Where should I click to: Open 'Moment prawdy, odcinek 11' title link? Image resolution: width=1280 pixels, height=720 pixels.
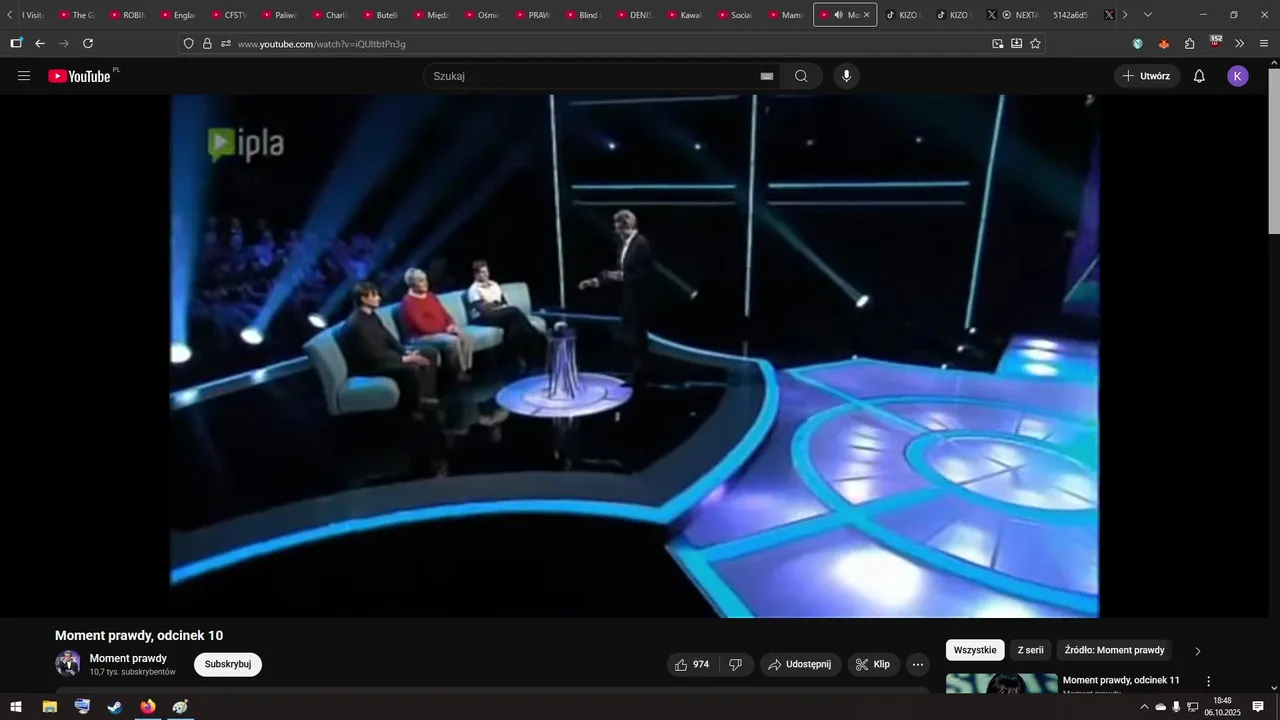1121,680
